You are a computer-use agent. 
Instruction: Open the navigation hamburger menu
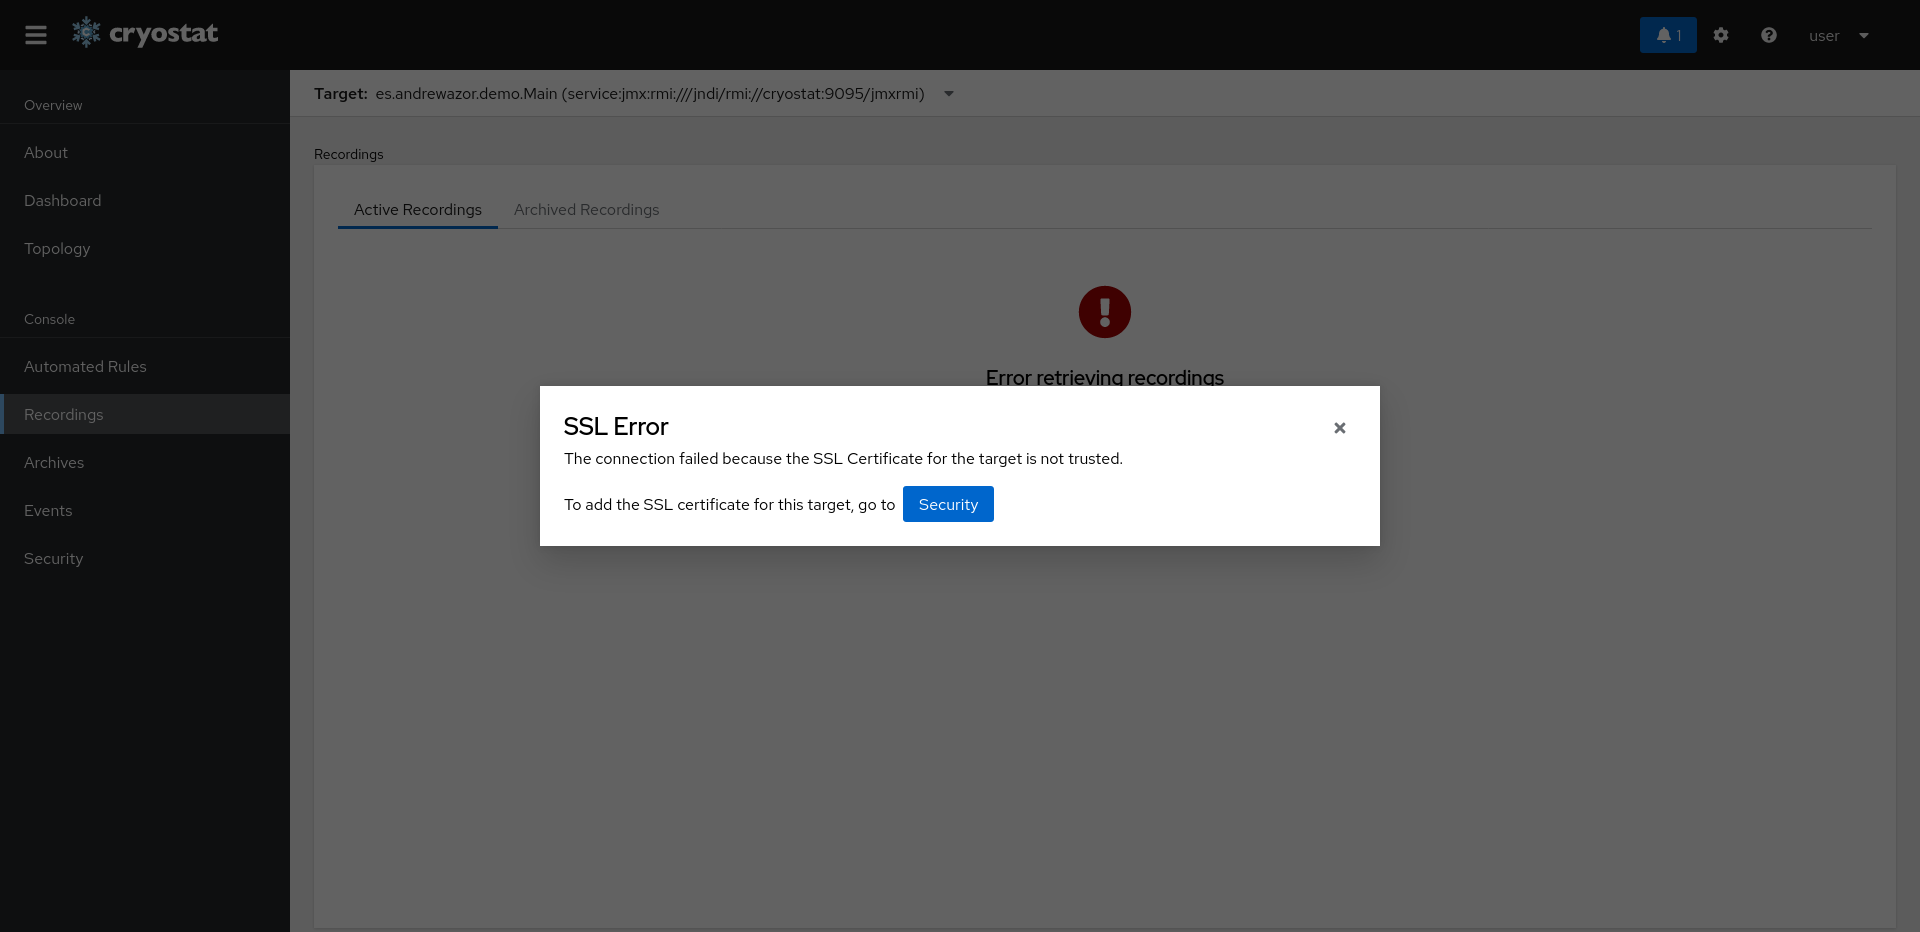pyautogui.click(x=36, y=34)
